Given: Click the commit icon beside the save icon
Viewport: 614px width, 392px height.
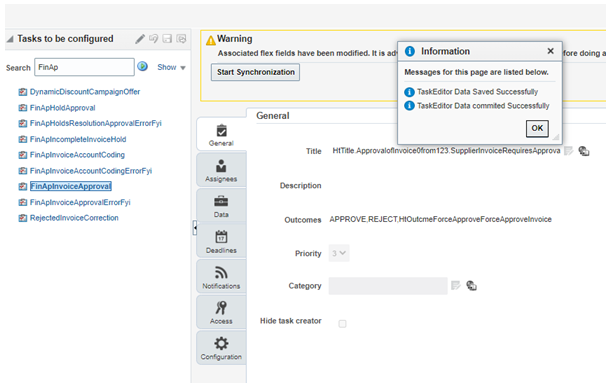Looking at the screenshot, I should pos(181,39).
